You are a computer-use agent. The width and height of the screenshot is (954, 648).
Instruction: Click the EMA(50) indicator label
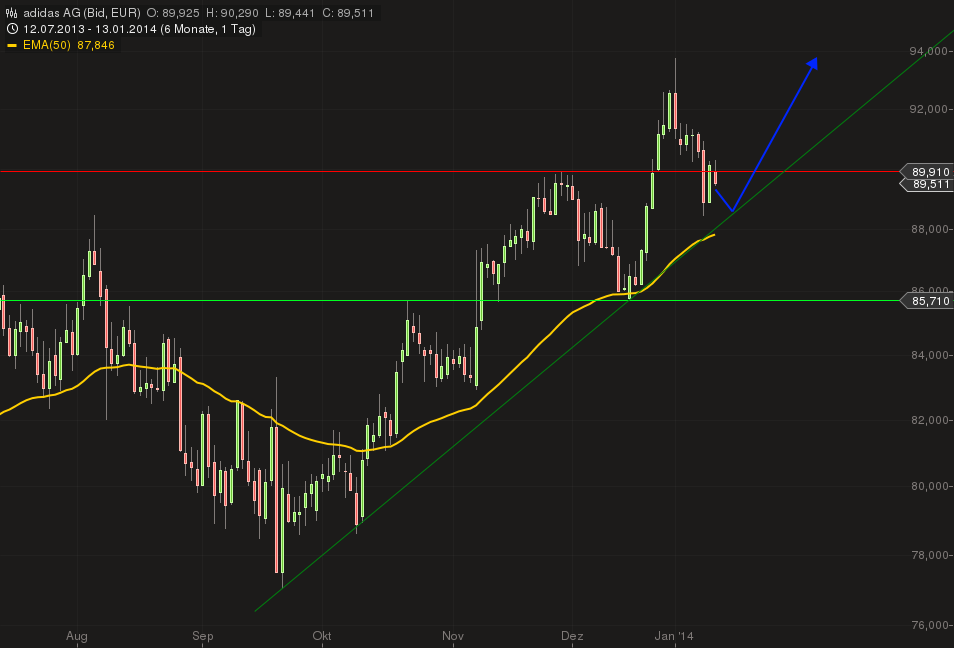click(47, 45)
